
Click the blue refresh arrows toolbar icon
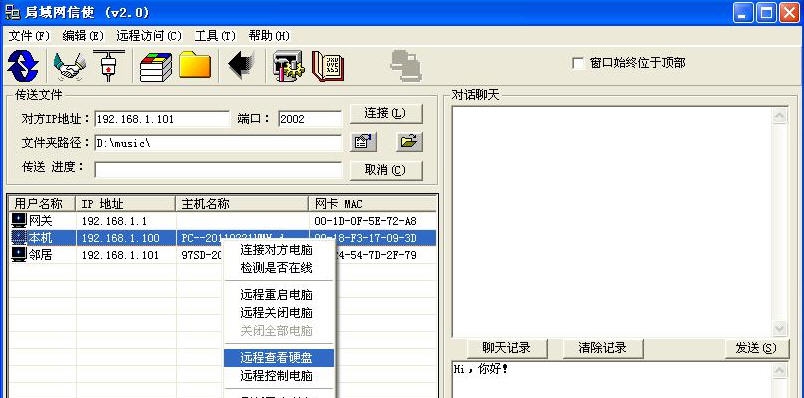[x=23, y=66]
